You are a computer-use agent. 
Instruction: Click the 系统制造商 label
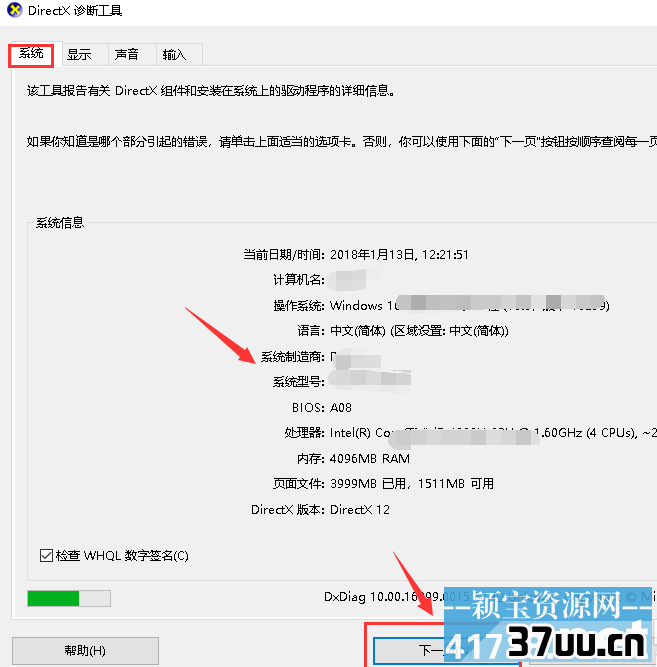pos(293,356)
